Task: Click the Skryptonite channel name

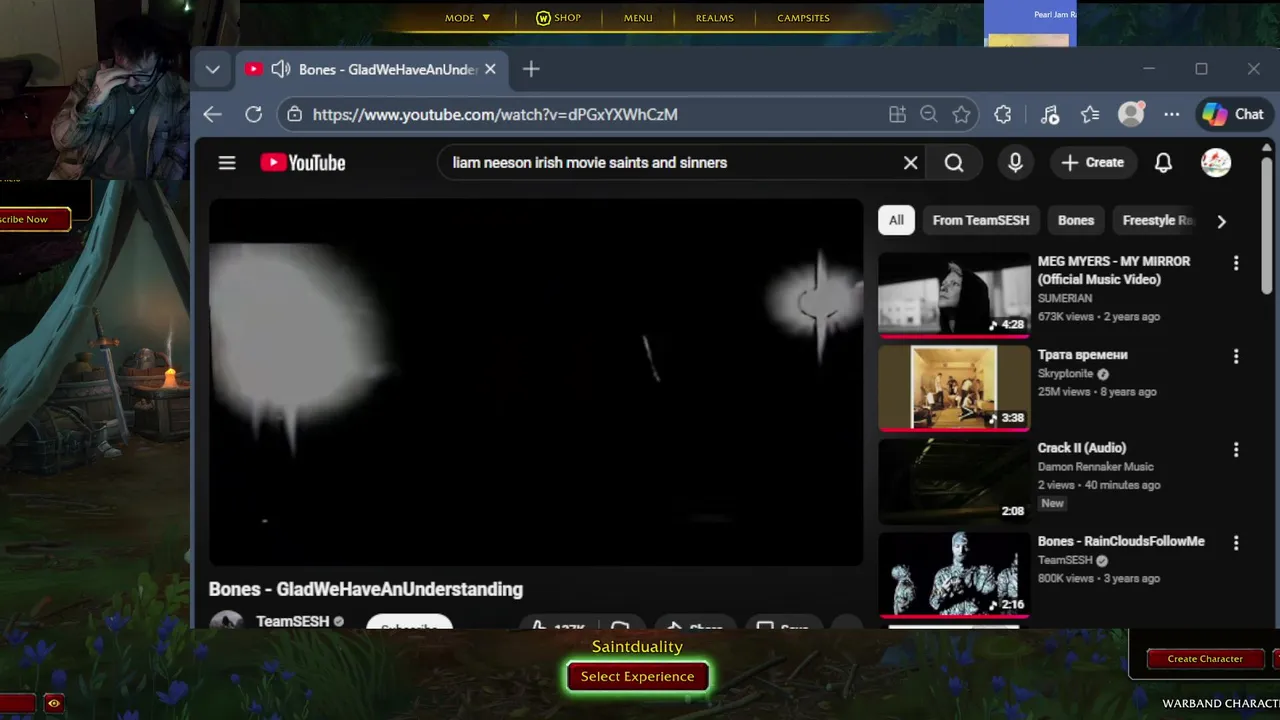Action: pos(1066,373)
